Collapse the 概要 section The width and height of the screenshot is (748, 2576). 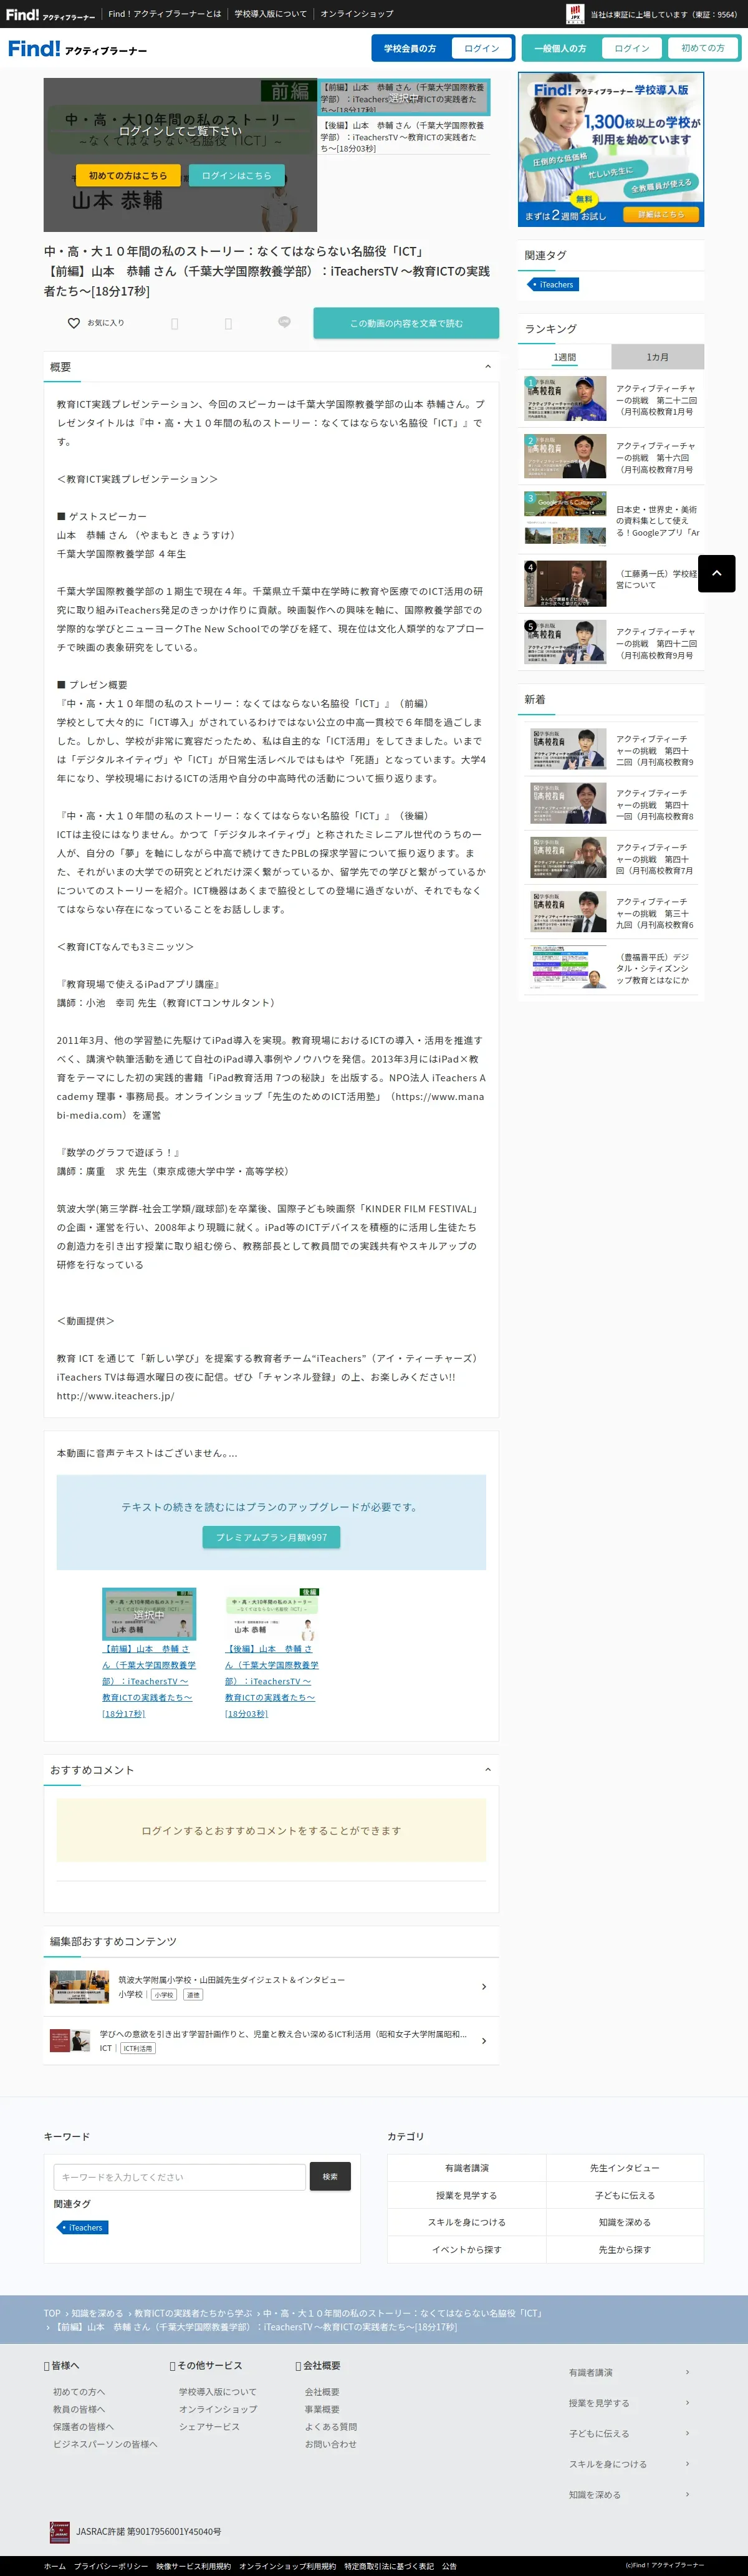click(488, 367)
